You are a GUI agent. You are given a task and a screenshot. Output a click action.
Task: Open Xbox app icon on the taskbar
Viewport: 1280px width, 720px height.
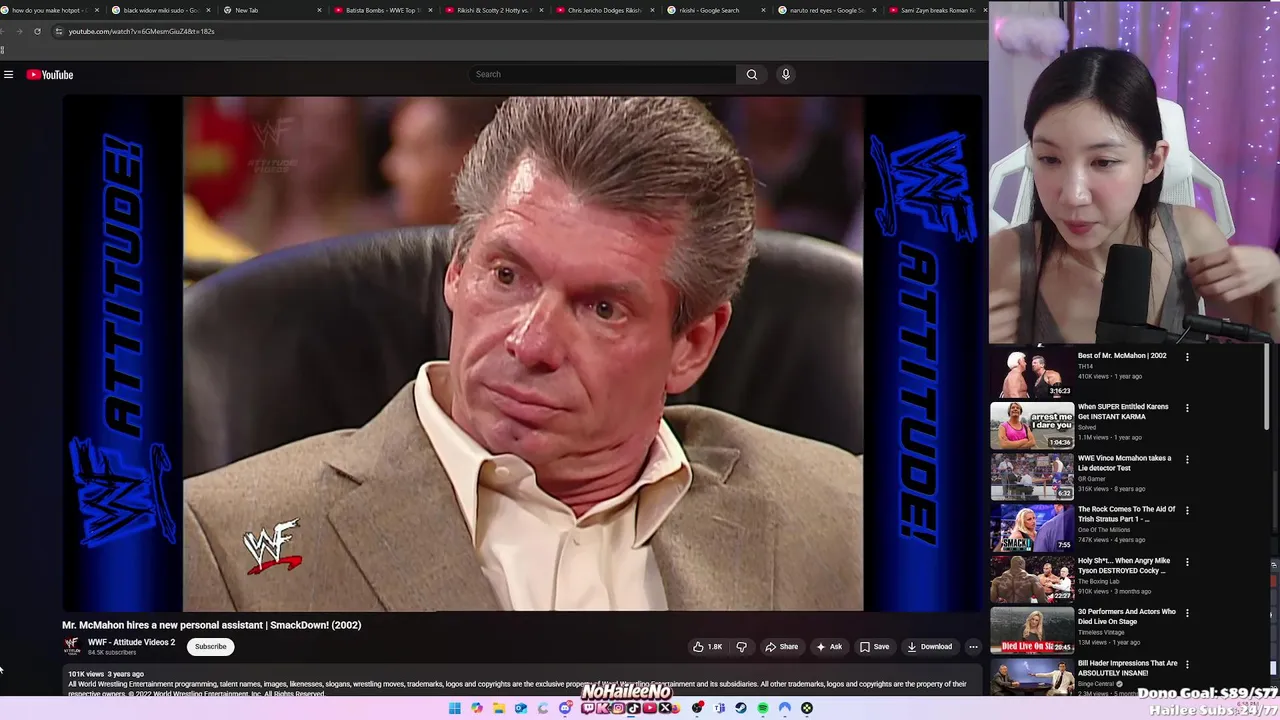[807, 708]
